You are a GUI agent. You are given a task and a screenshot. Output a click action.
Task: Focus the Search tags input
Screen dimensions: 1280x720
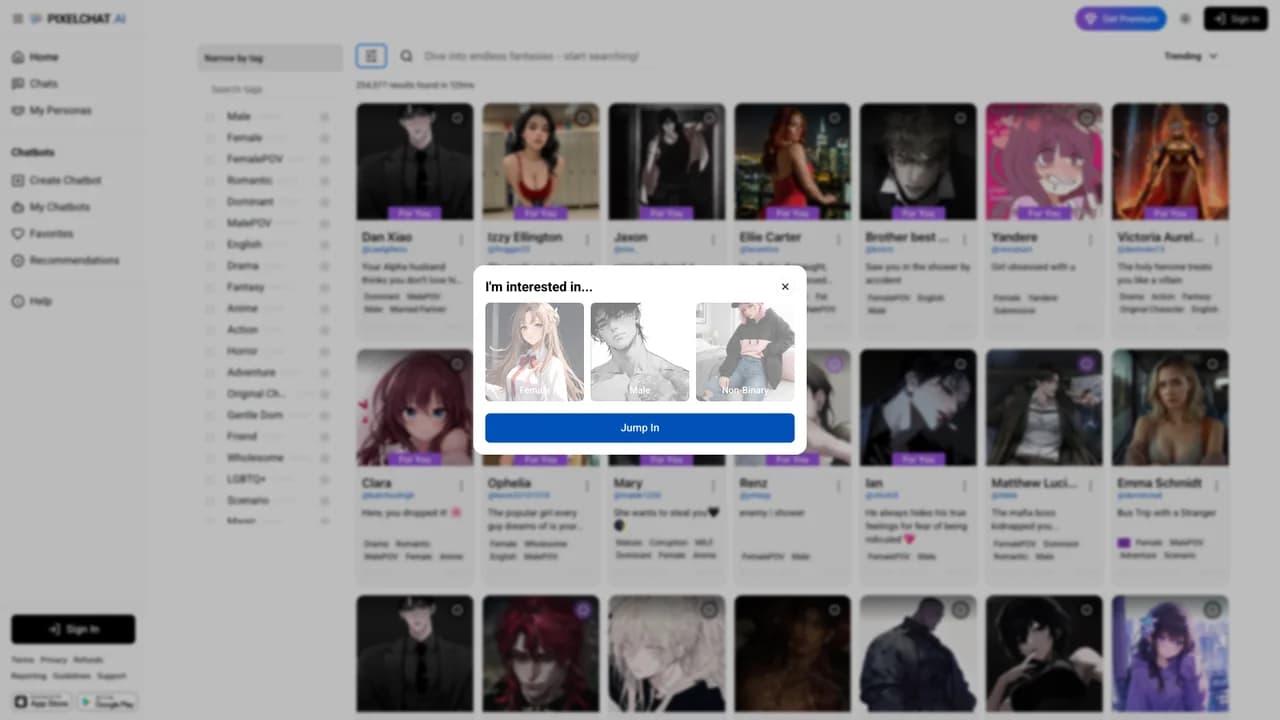270,89
